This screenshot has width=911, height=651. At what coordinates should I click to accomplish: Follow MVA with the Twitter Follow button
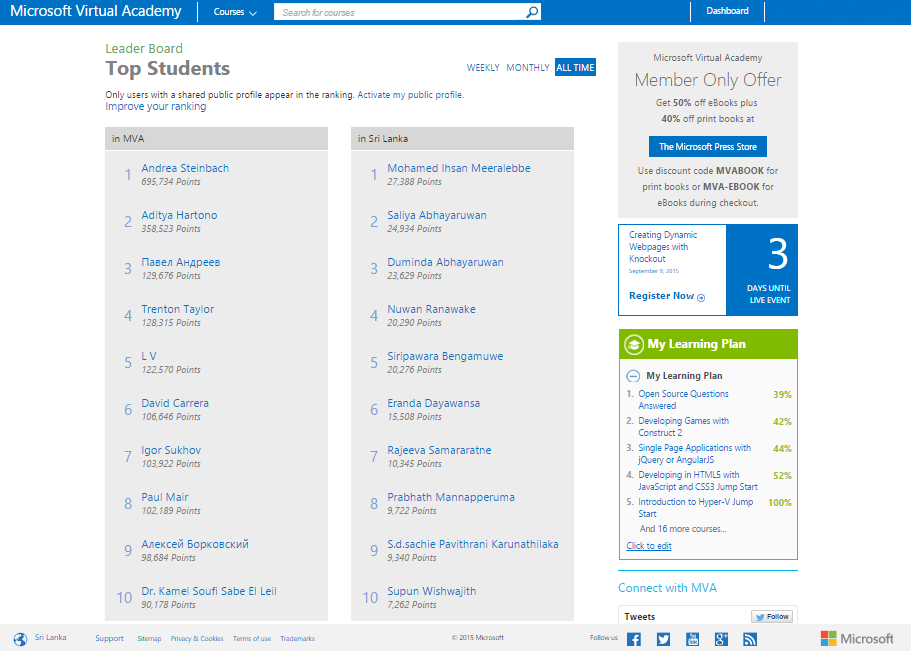pos(771,617)
